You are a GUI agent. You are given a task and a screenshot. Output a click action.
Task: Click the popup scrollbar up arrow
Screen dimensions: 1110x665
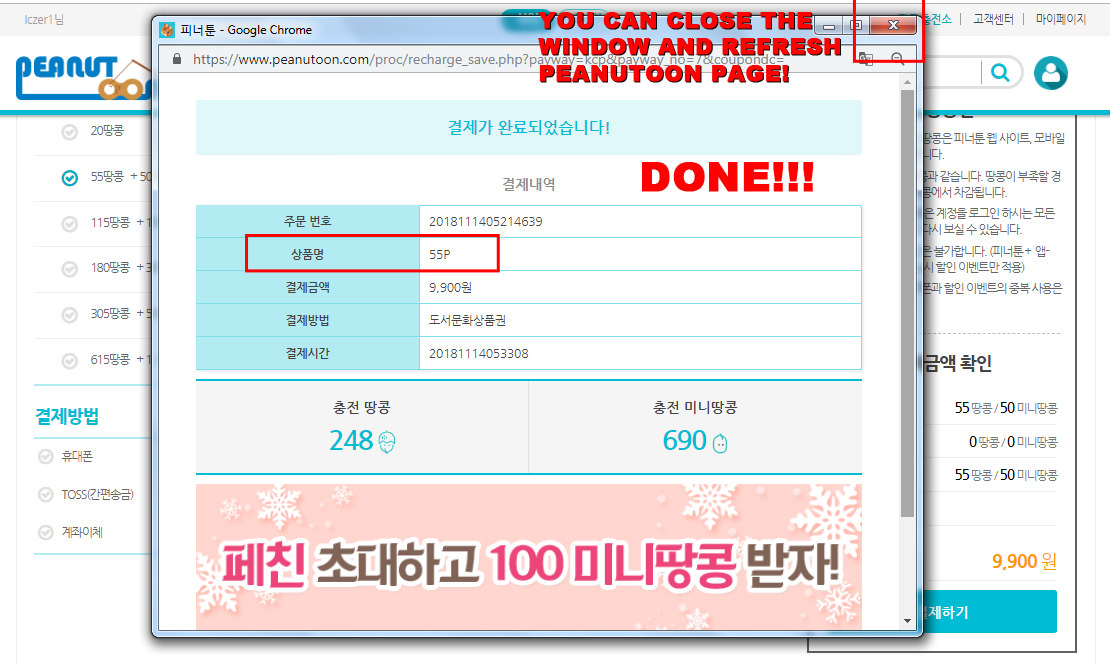click(x=907, y=83)
